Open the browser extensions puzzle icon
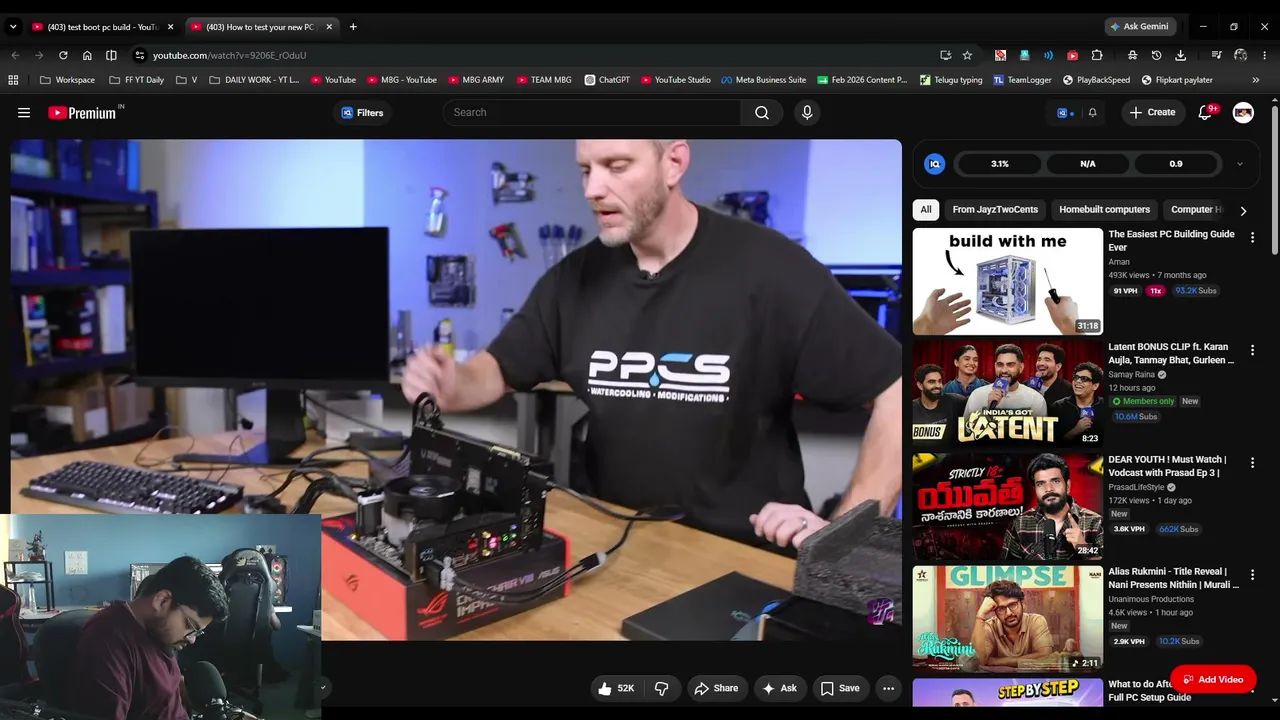1280x720 pixels. 1097,55
